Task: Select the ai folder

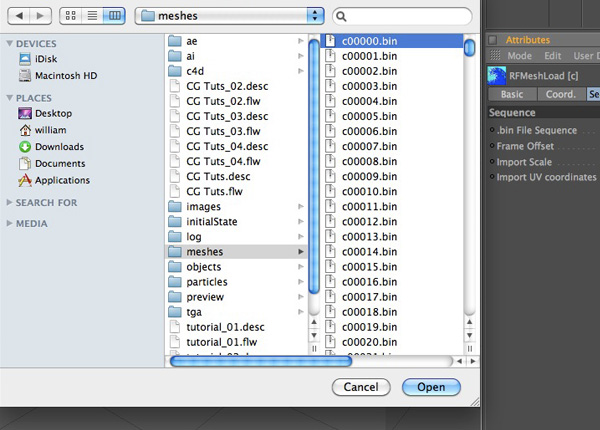Action: 236,56
